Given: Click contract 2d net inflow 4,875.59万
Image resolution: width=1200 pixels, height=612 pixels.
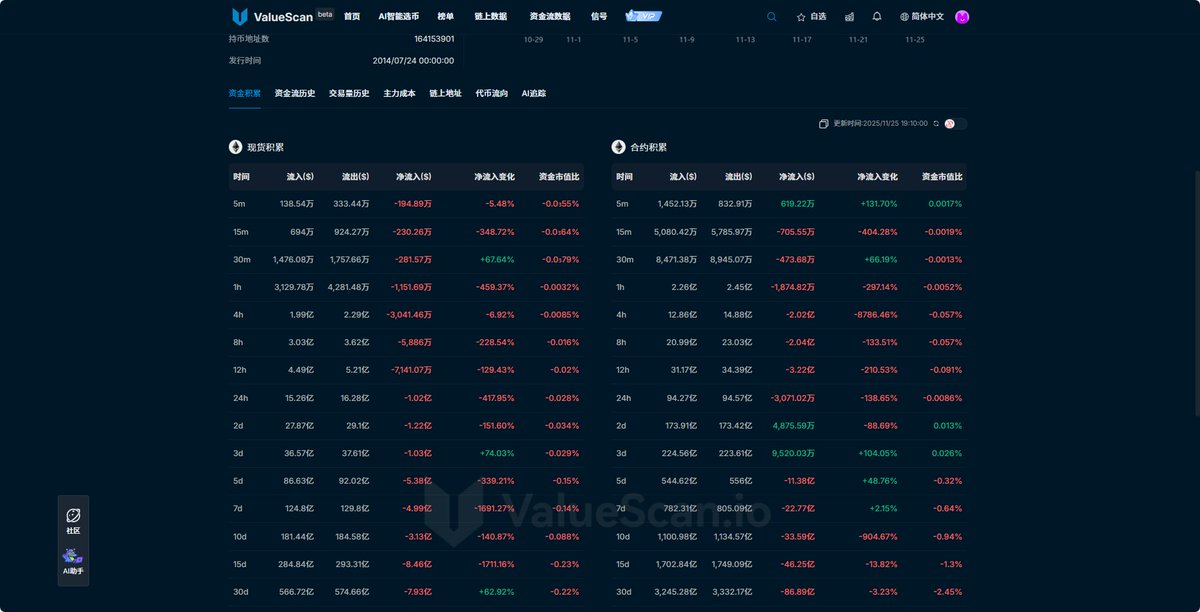Looking at the screenshot, I should click(794, 426).
